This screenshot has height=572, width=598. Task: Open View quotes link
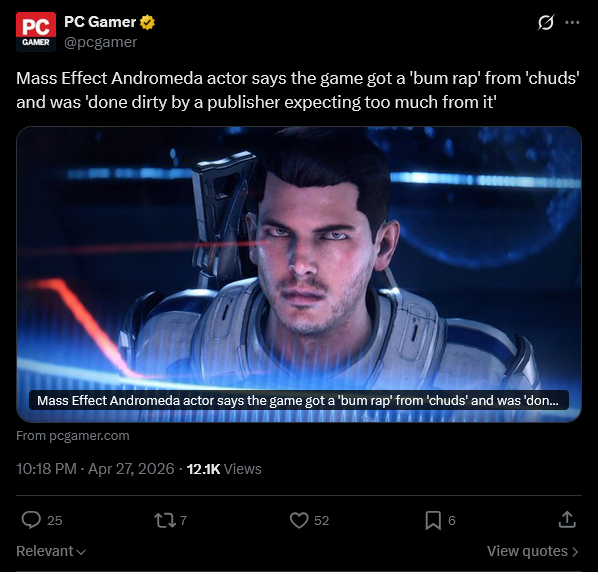click(533, 551)
